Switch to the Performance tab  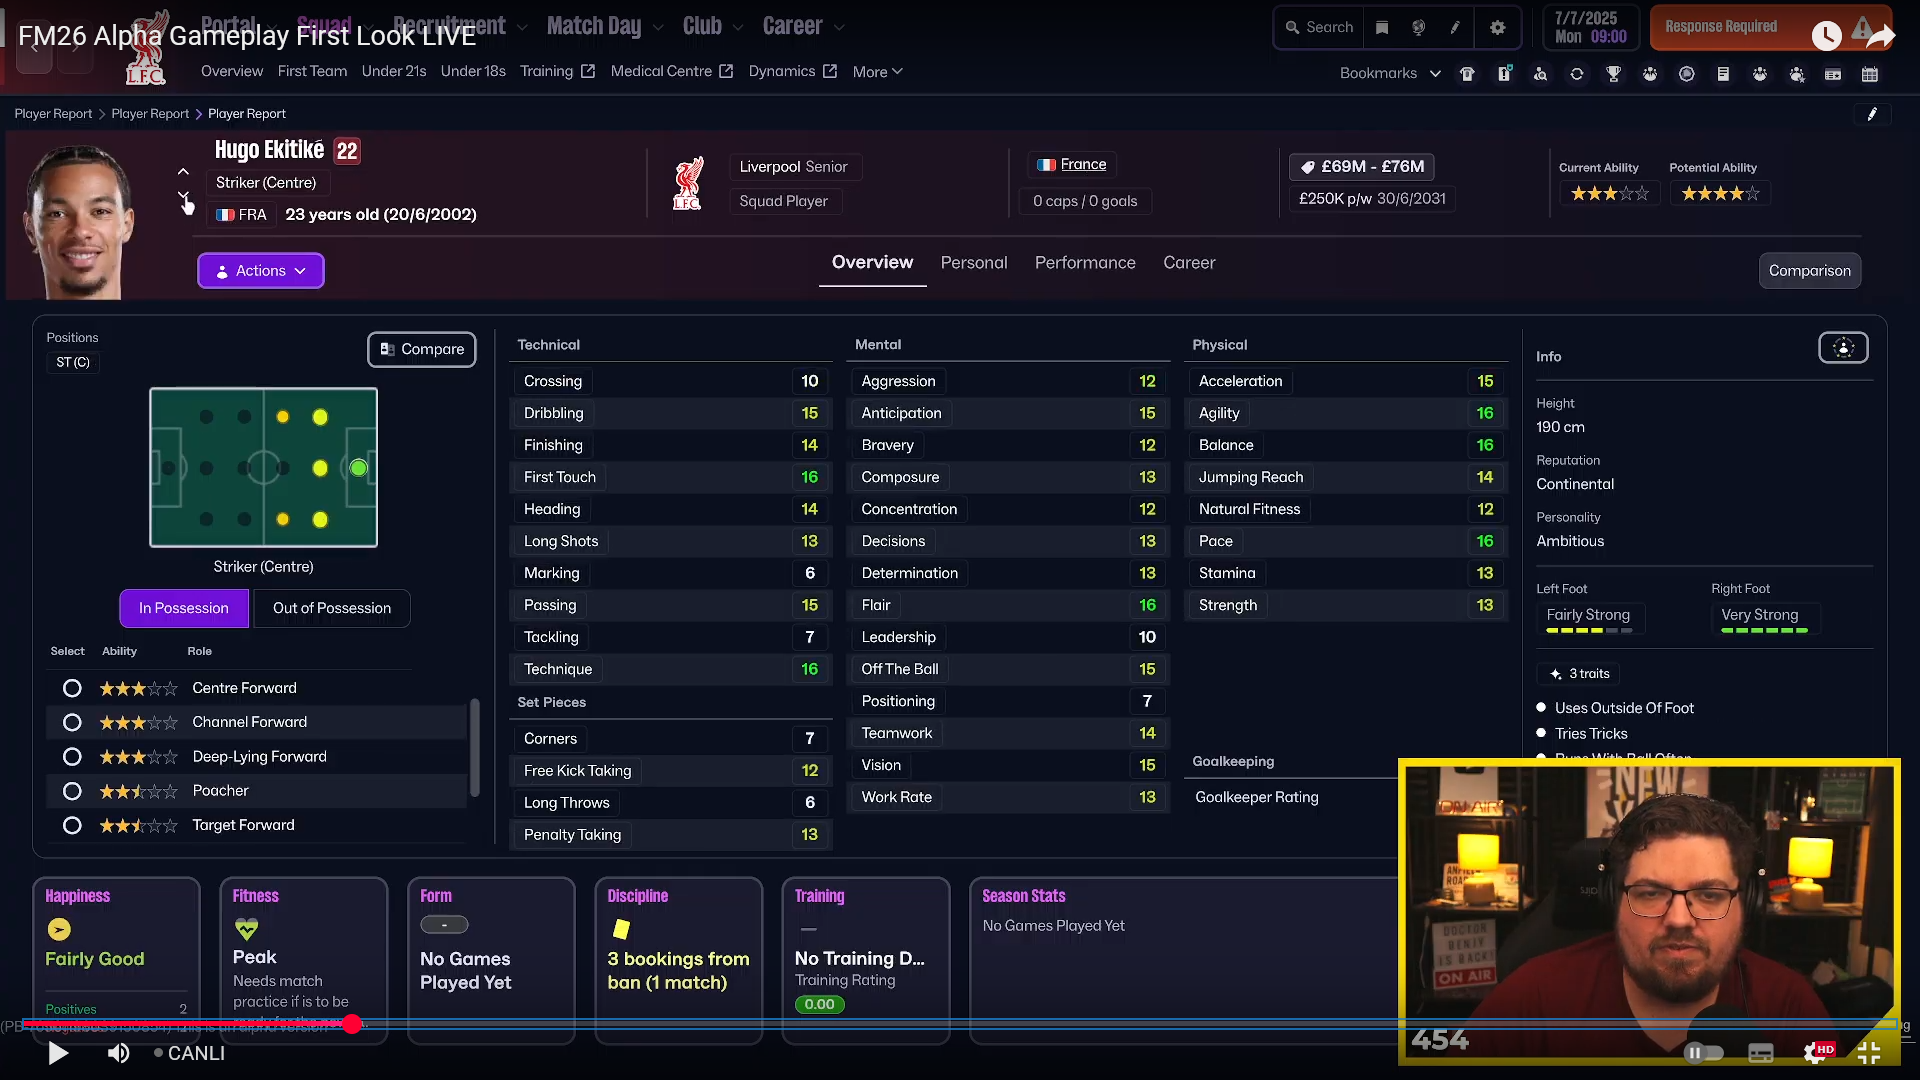pos(1085,263)
